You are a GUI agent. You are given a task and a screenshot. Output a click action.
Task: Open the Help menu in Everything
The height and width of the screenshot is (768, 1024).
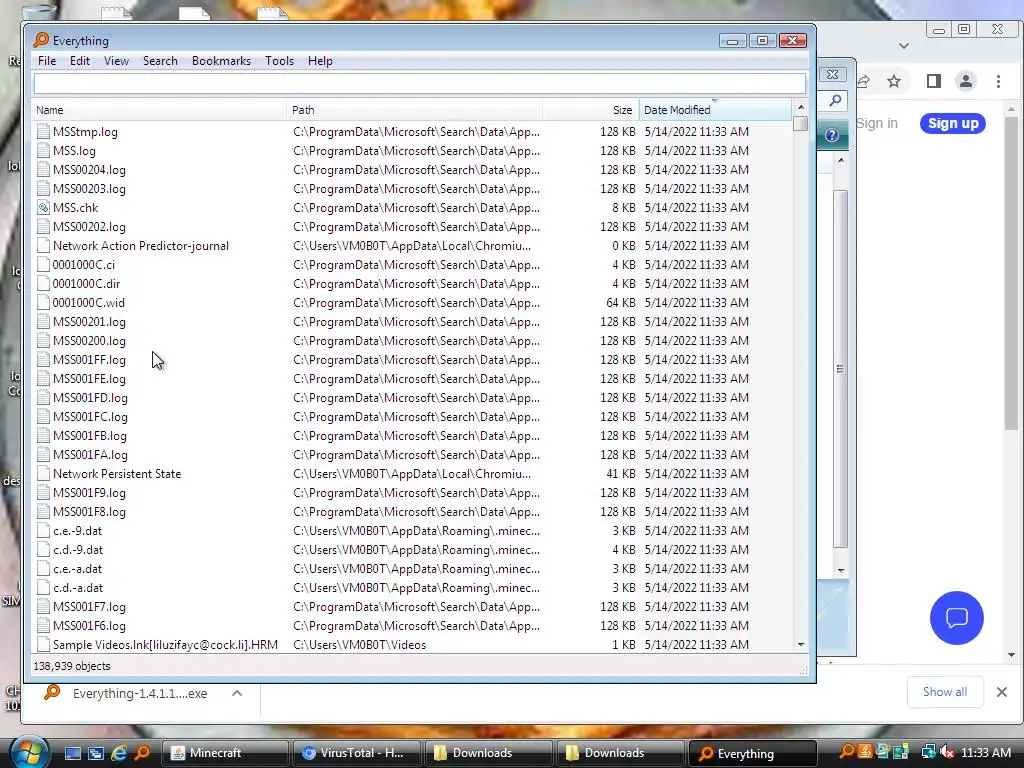(320, 61)
